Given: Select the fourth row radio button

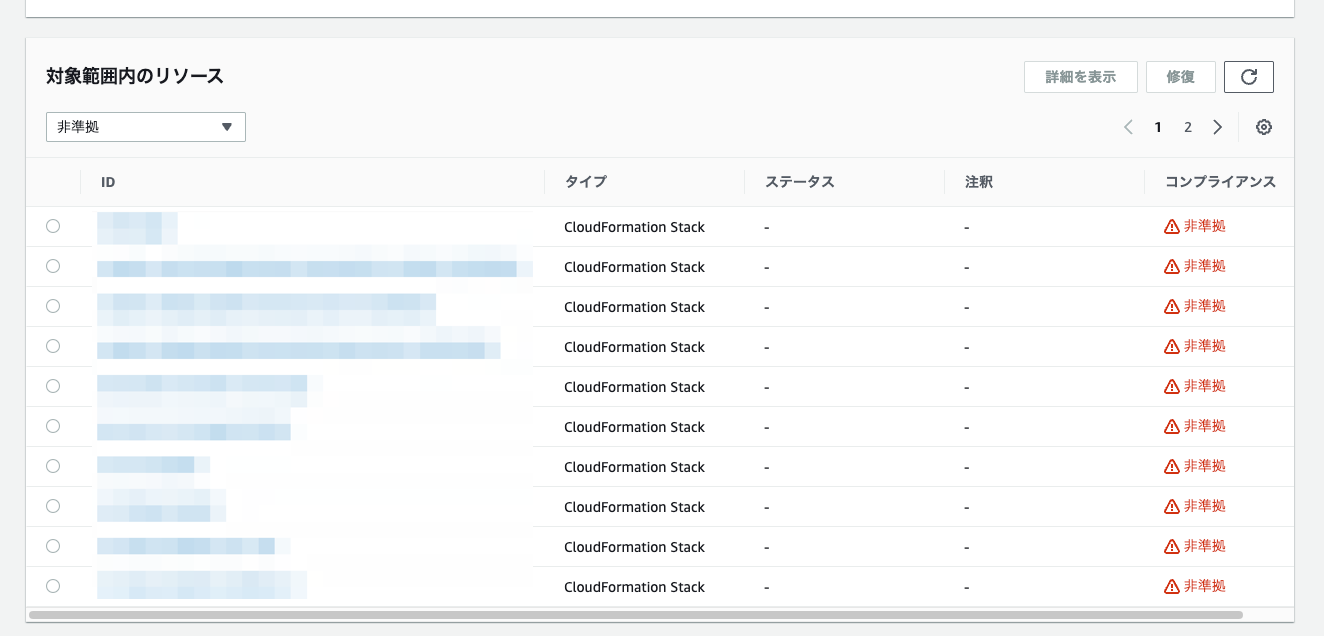Looking at the screenshot, I should coord(53,347).
